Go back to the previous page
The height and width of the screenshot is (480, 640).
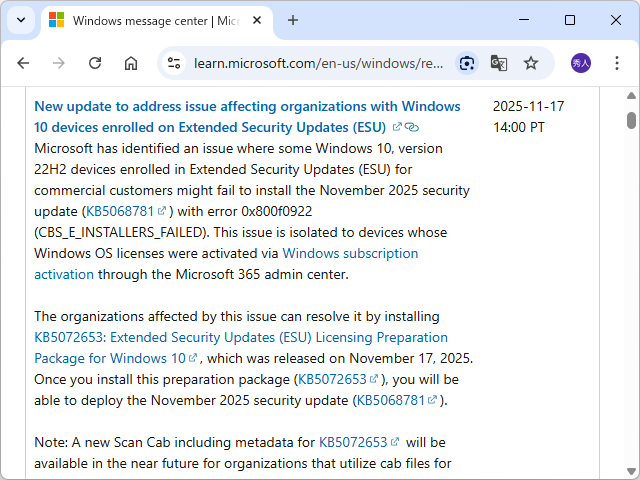tap(23, 63)
